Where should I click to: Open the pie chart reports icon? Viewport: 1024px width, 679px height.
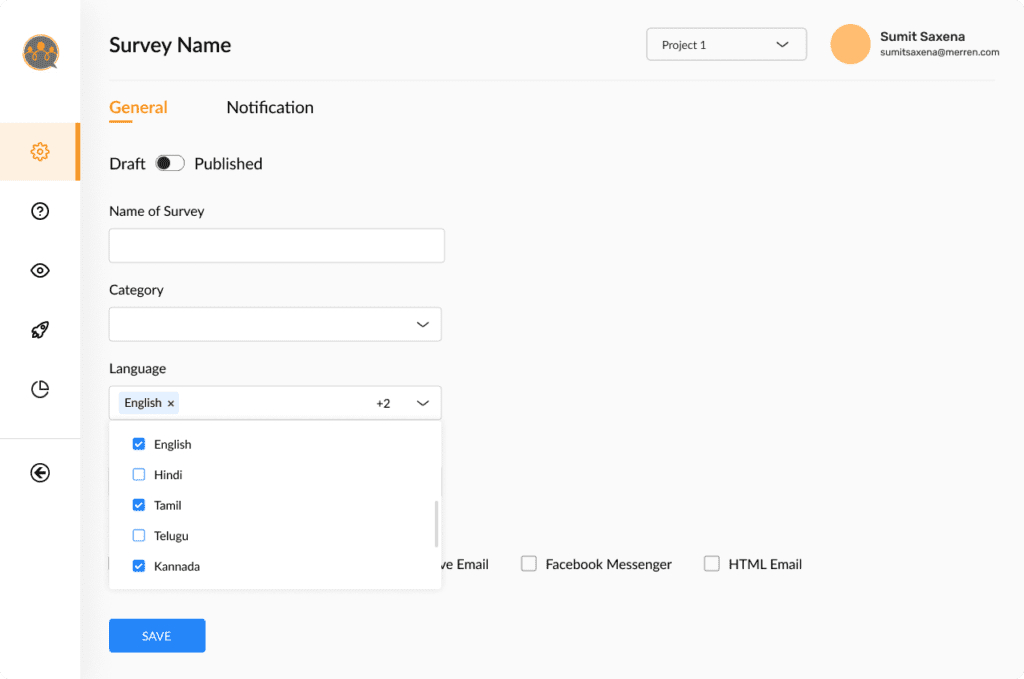point(40,389)
